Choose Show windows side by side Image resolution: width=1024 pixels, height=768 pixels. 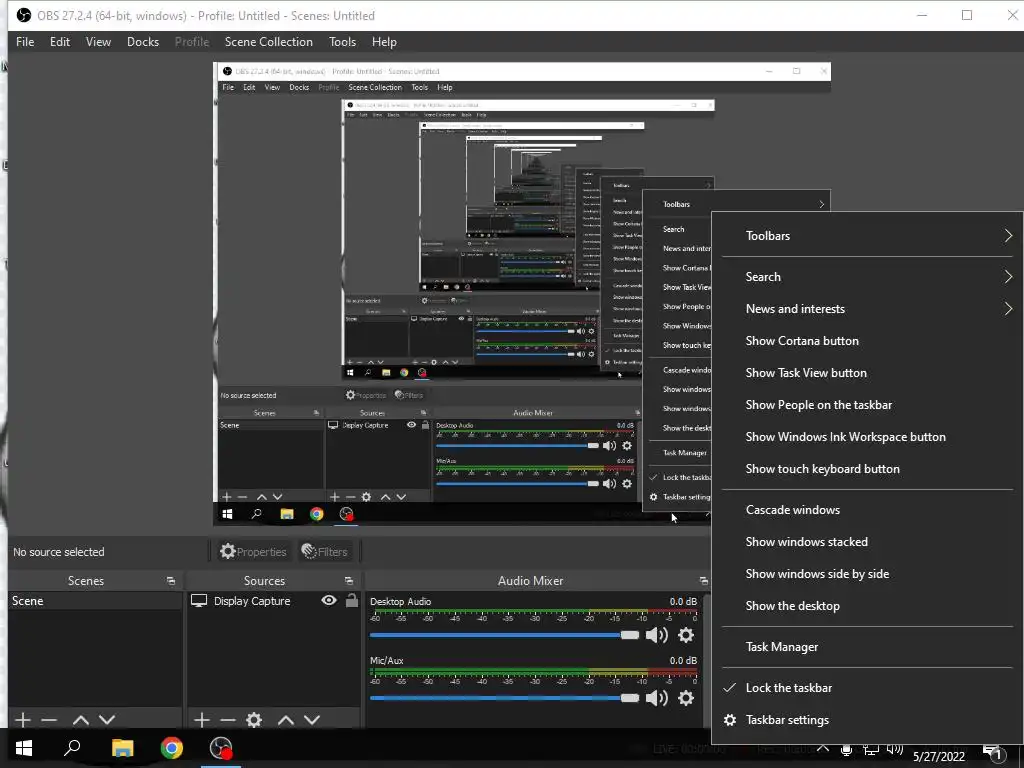click(869, 574)
